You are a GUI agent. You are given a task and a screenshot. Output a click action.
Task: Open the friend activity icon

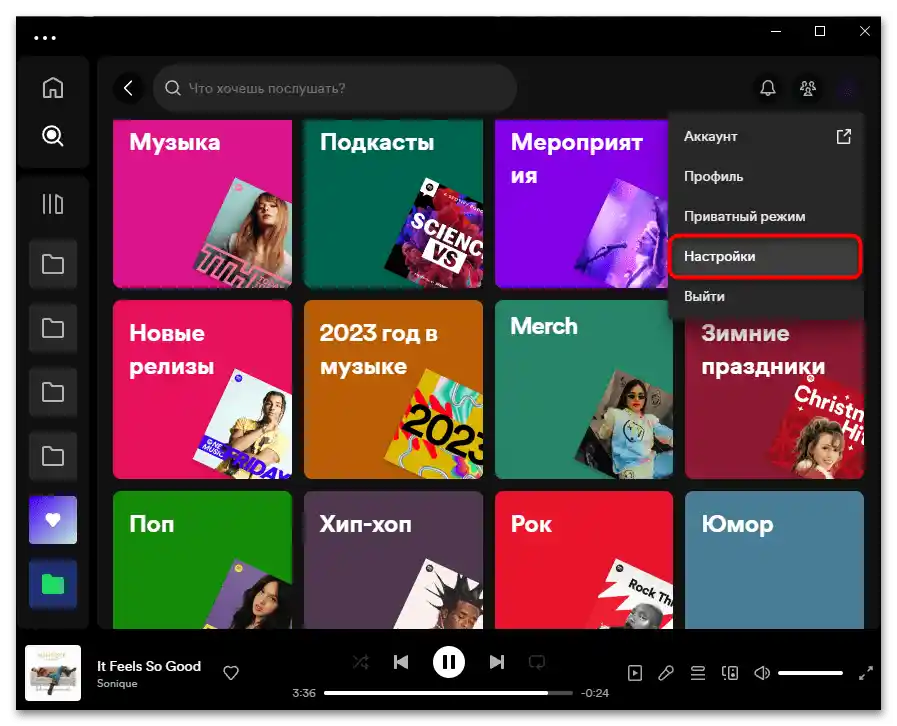(x=807, y=88)
